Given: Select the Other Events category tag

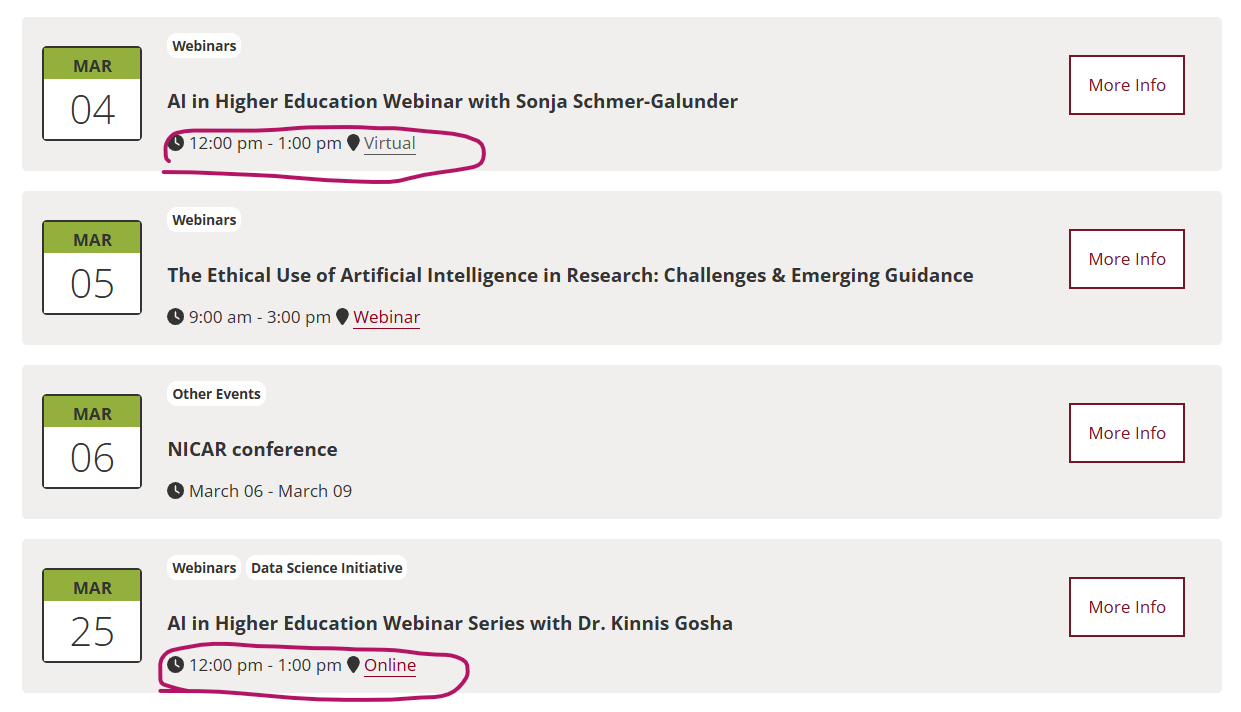Looking at the screenshot, I should [216, 394].
